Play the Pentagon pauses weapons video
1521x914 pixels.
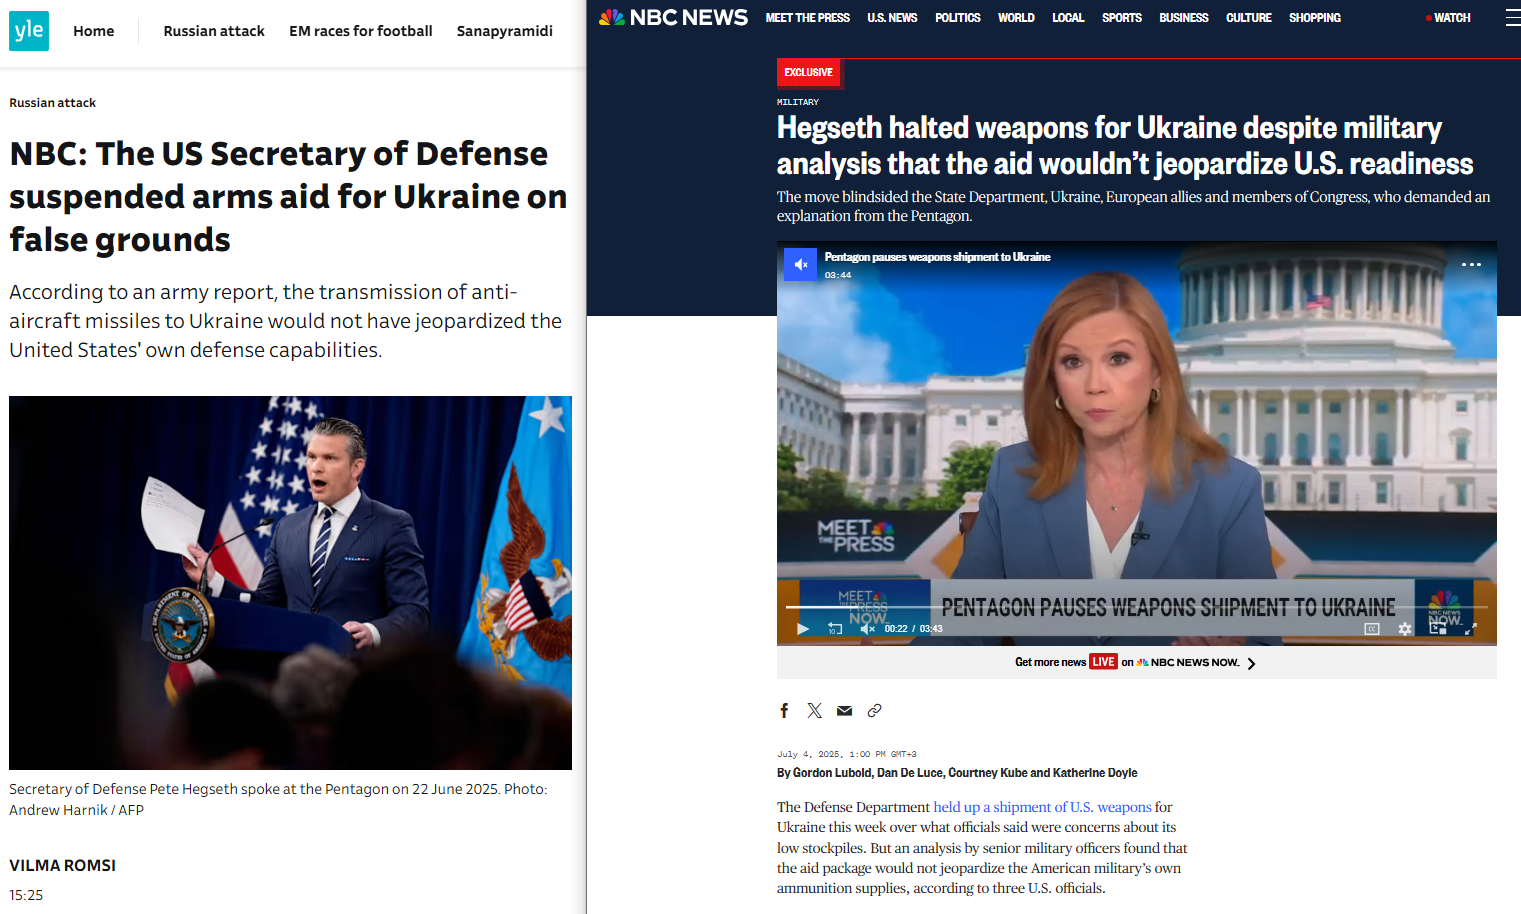click(x=802, y=629)
